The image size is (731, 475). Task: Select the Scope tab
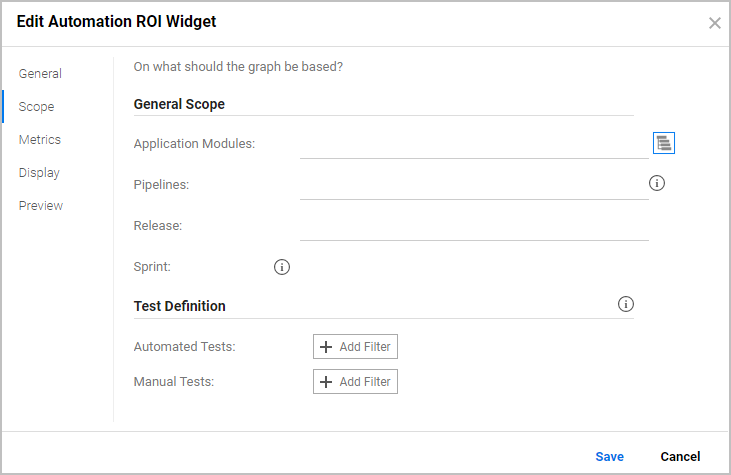[x=36, y=107]
